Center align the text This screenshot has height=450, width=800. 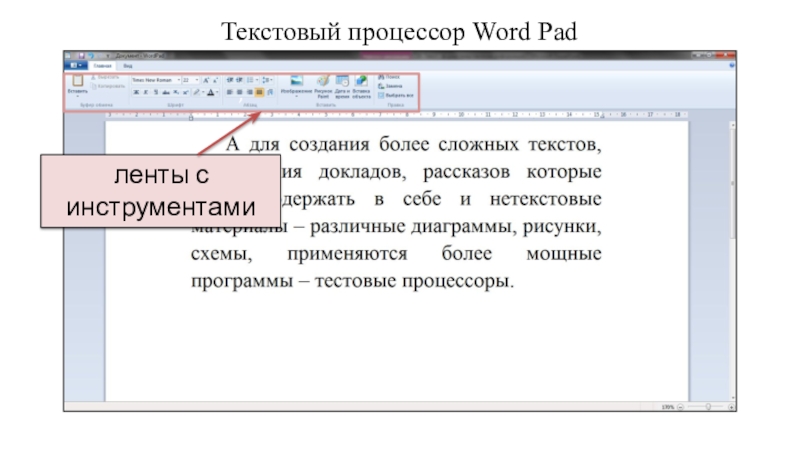[x=239, y=92]
